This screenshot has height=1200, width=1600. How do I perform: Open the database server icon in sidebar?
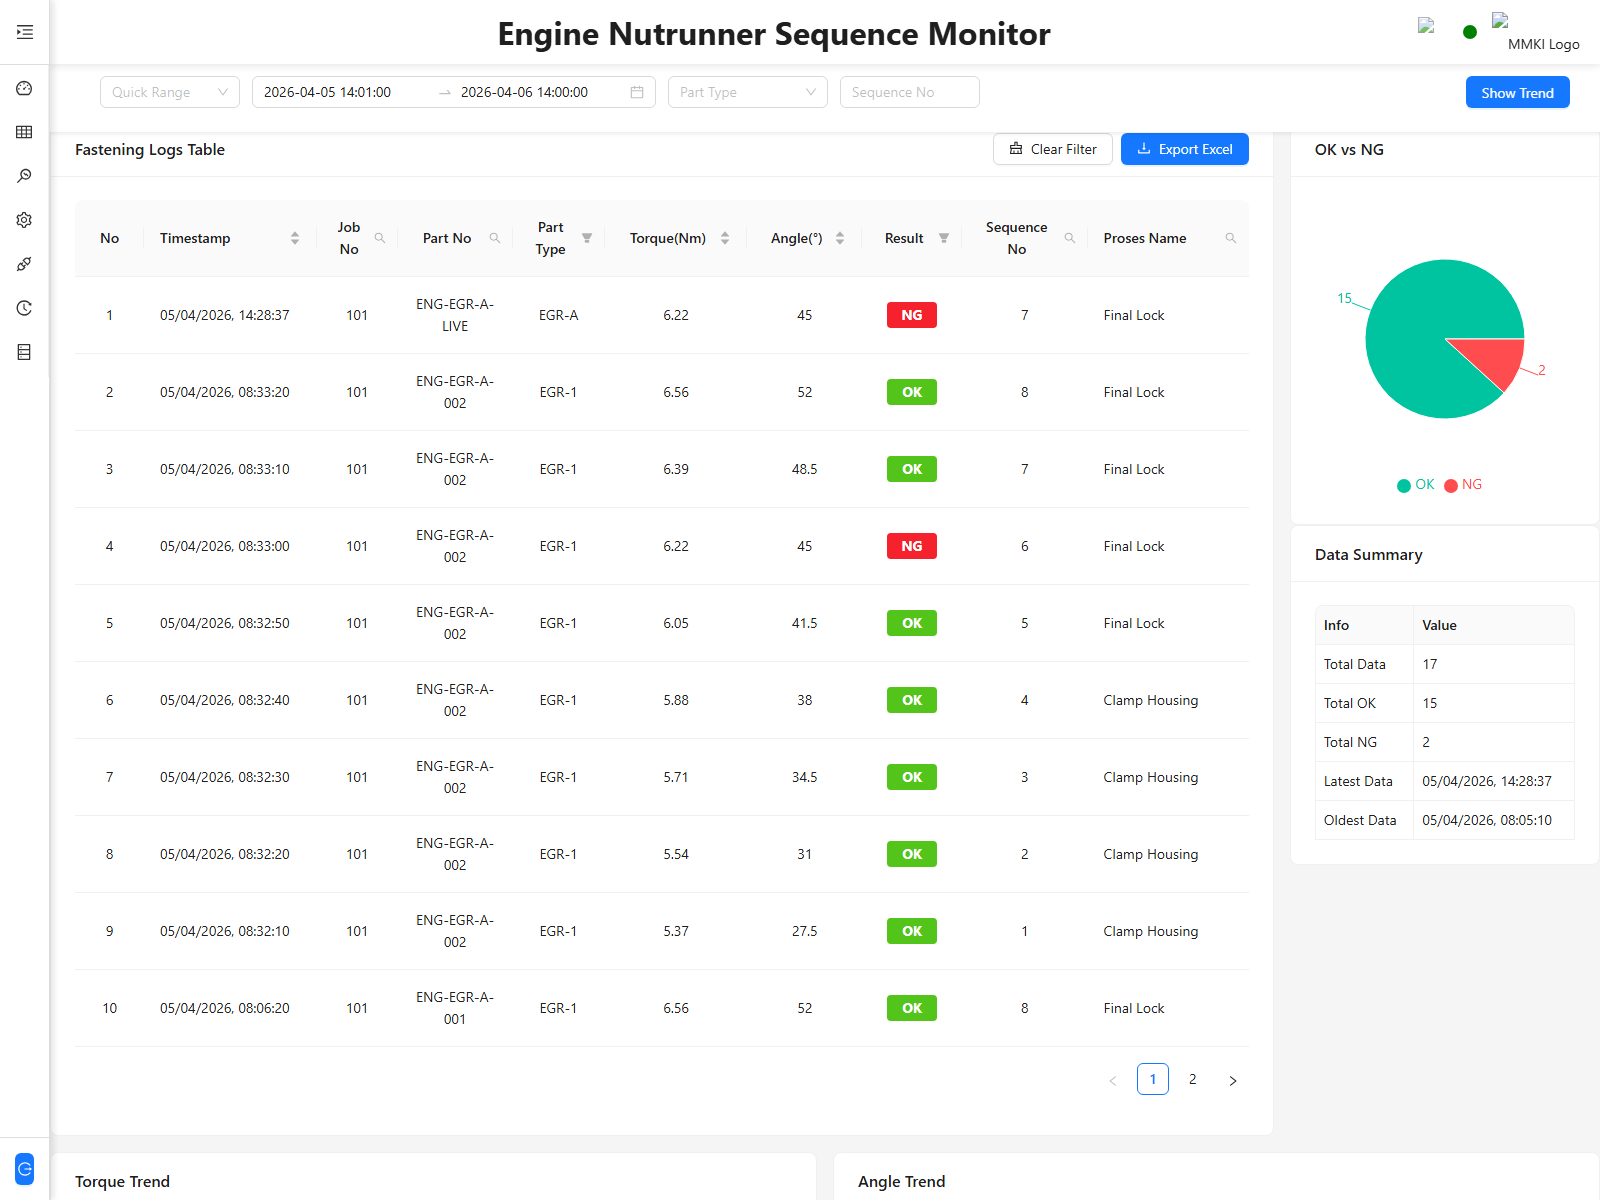25,352
